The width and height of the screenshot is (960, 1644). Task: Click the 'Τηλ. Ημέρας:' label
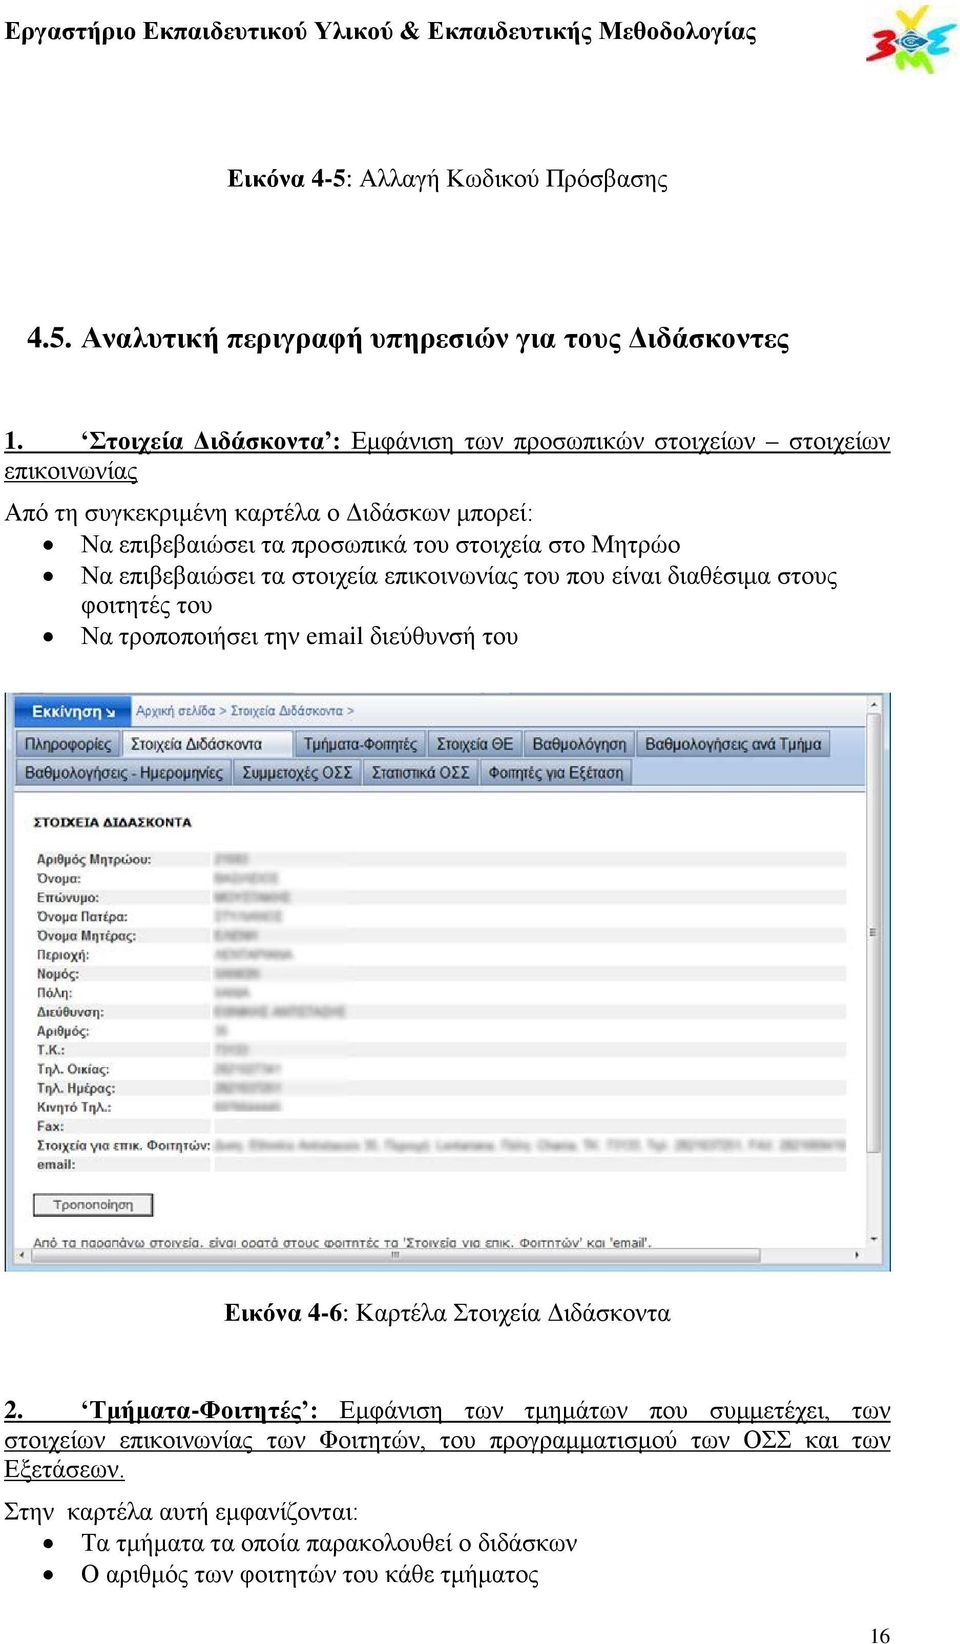(76, 1088)
